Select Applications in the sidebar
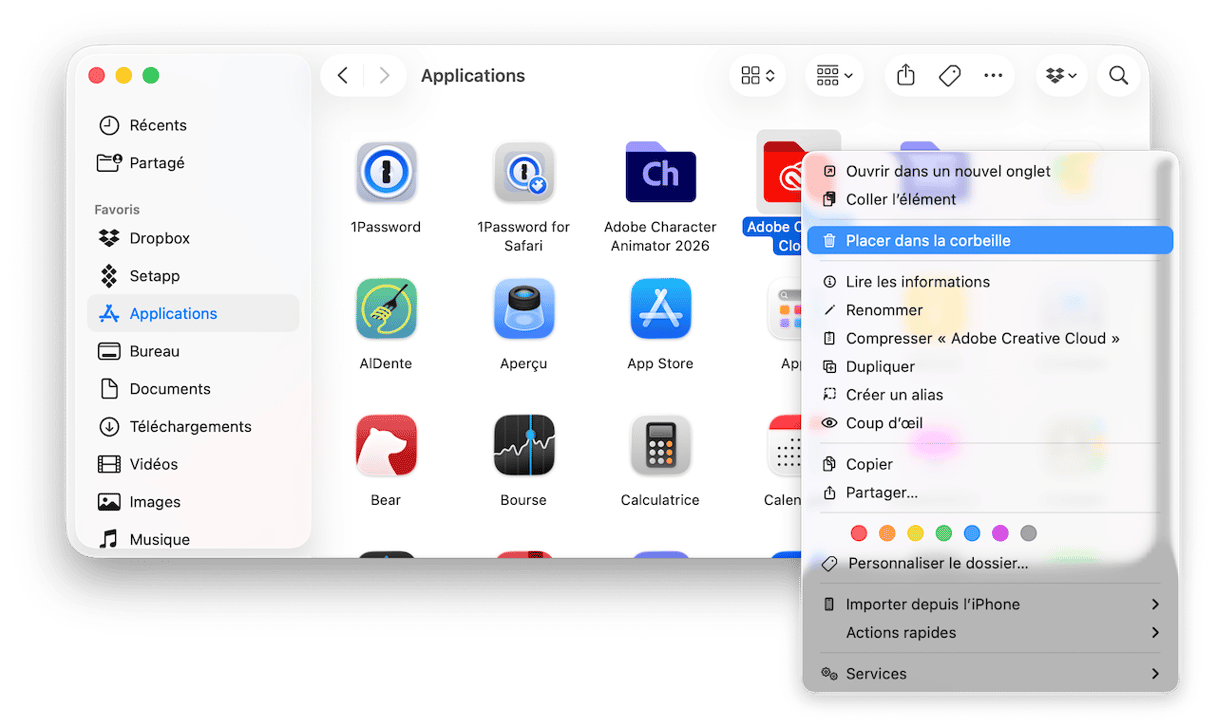 tap(193, 313)
